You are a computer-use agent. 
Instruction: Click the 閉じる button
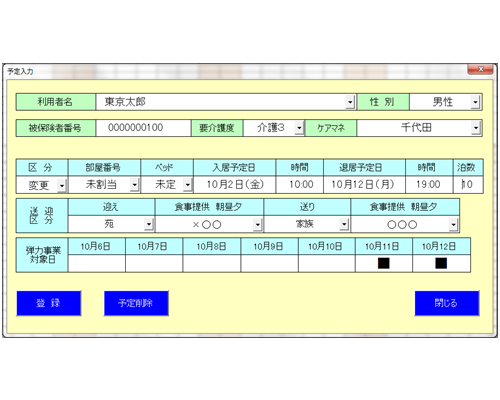click(x=447, y=303)
